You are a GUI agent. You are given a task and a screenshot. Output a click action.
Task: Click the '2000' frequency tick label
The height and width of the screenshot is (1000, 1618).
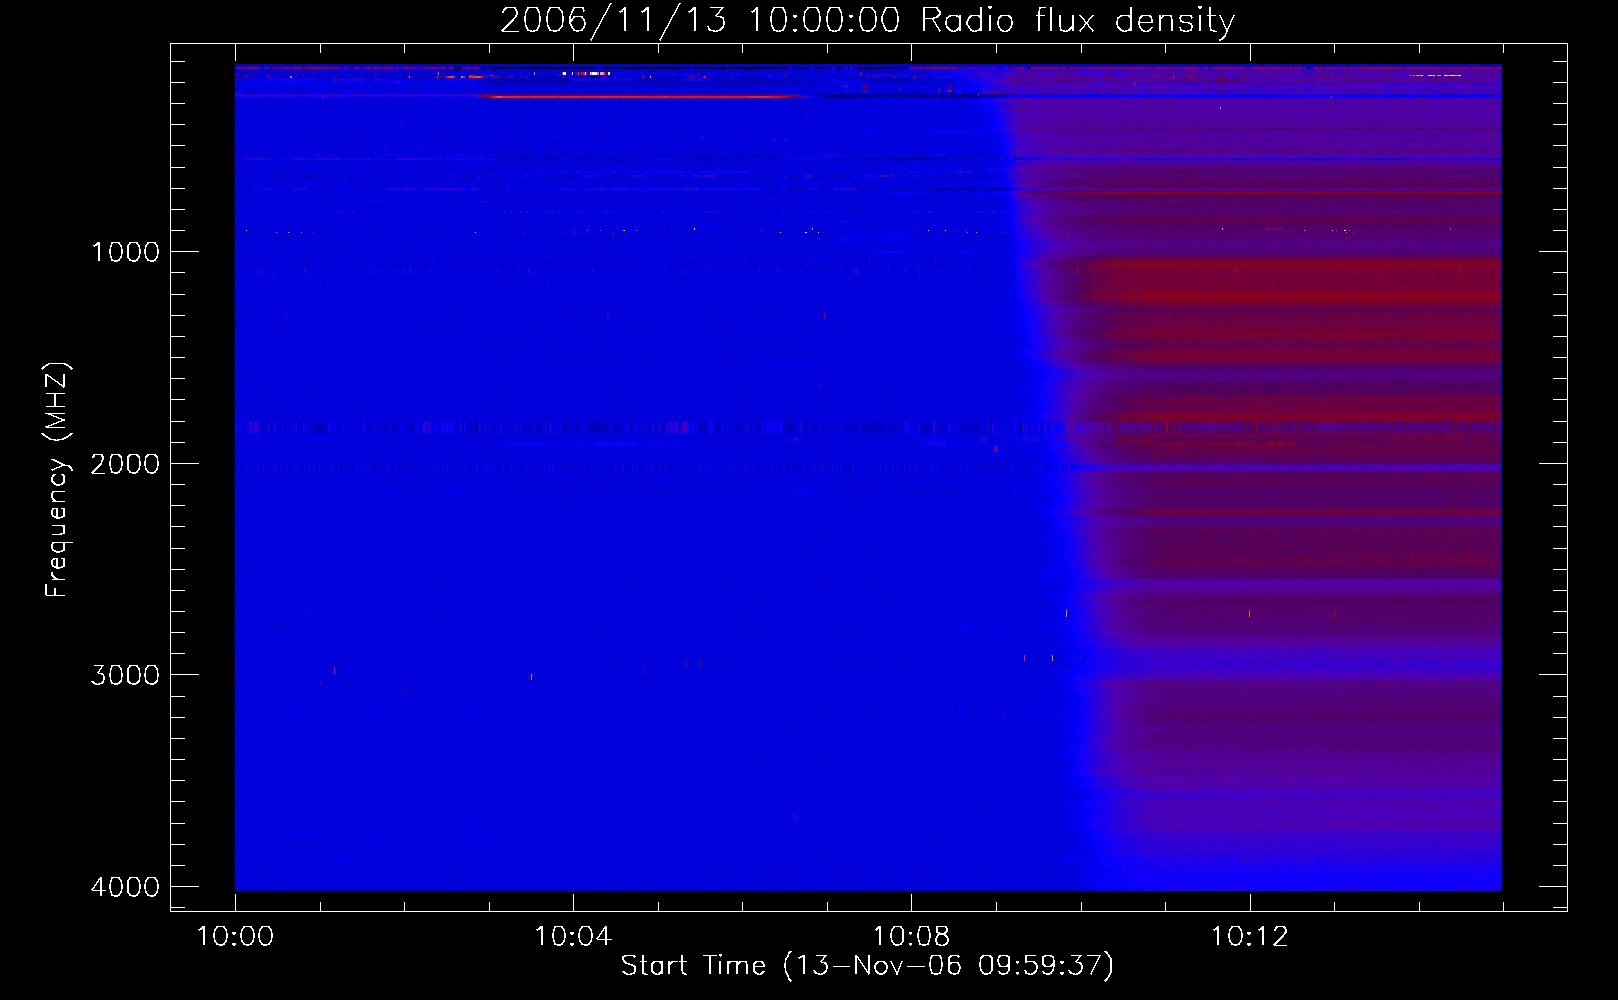click(125, 464)
